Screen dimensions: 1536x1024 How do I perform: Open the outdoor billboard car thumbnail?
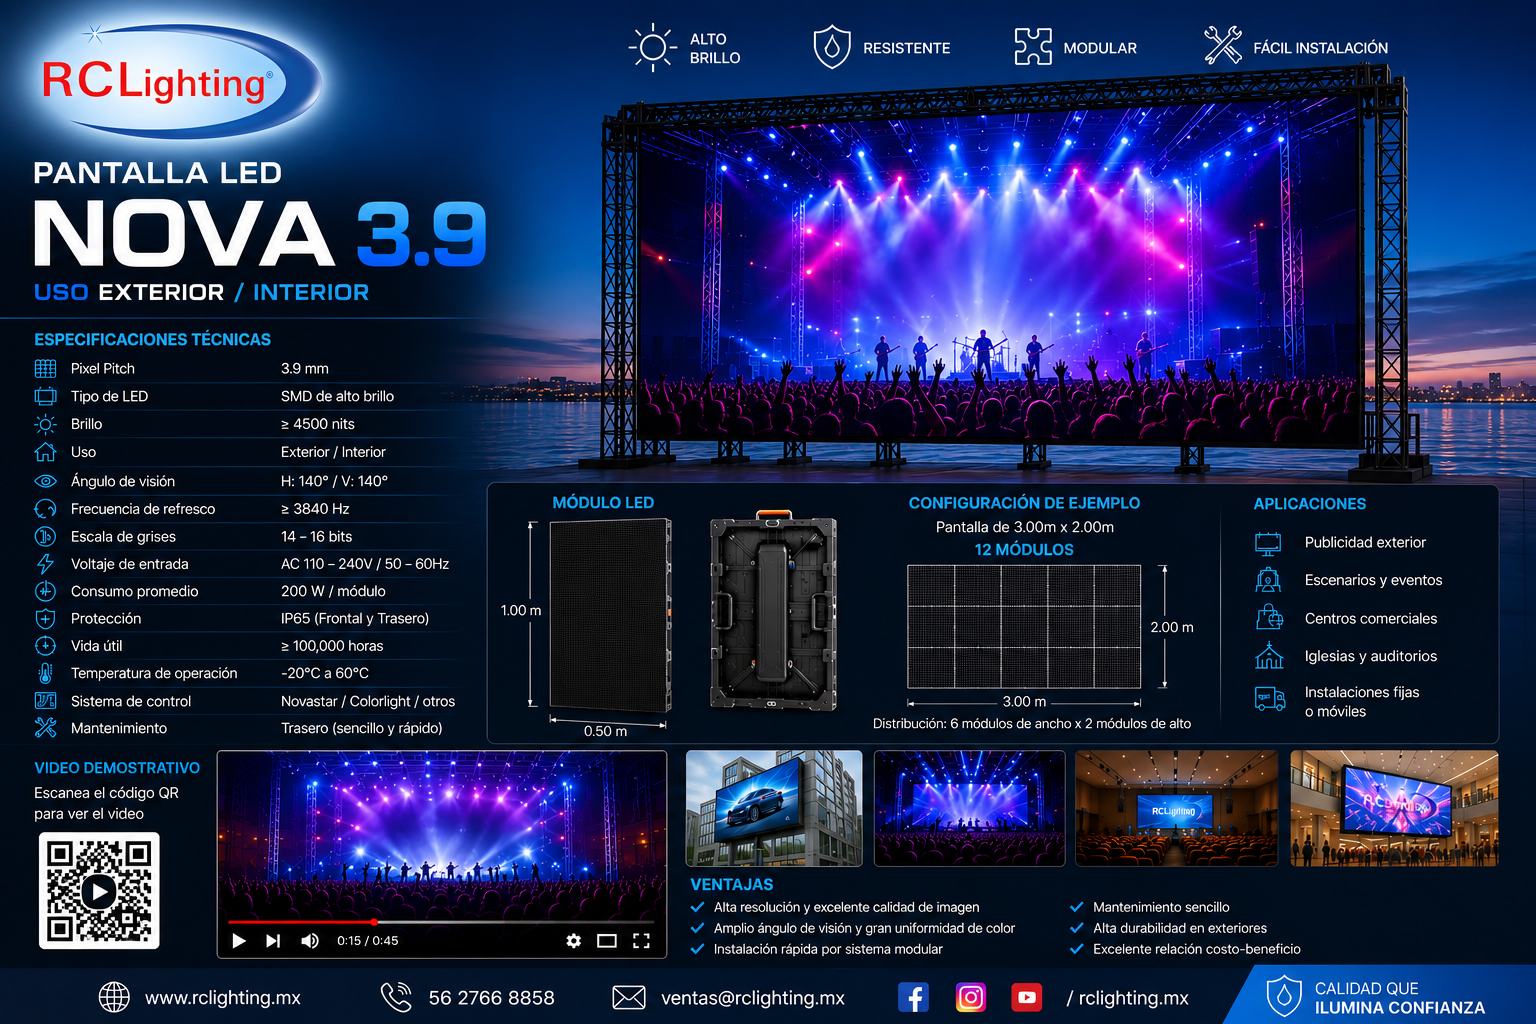(774, 808)
